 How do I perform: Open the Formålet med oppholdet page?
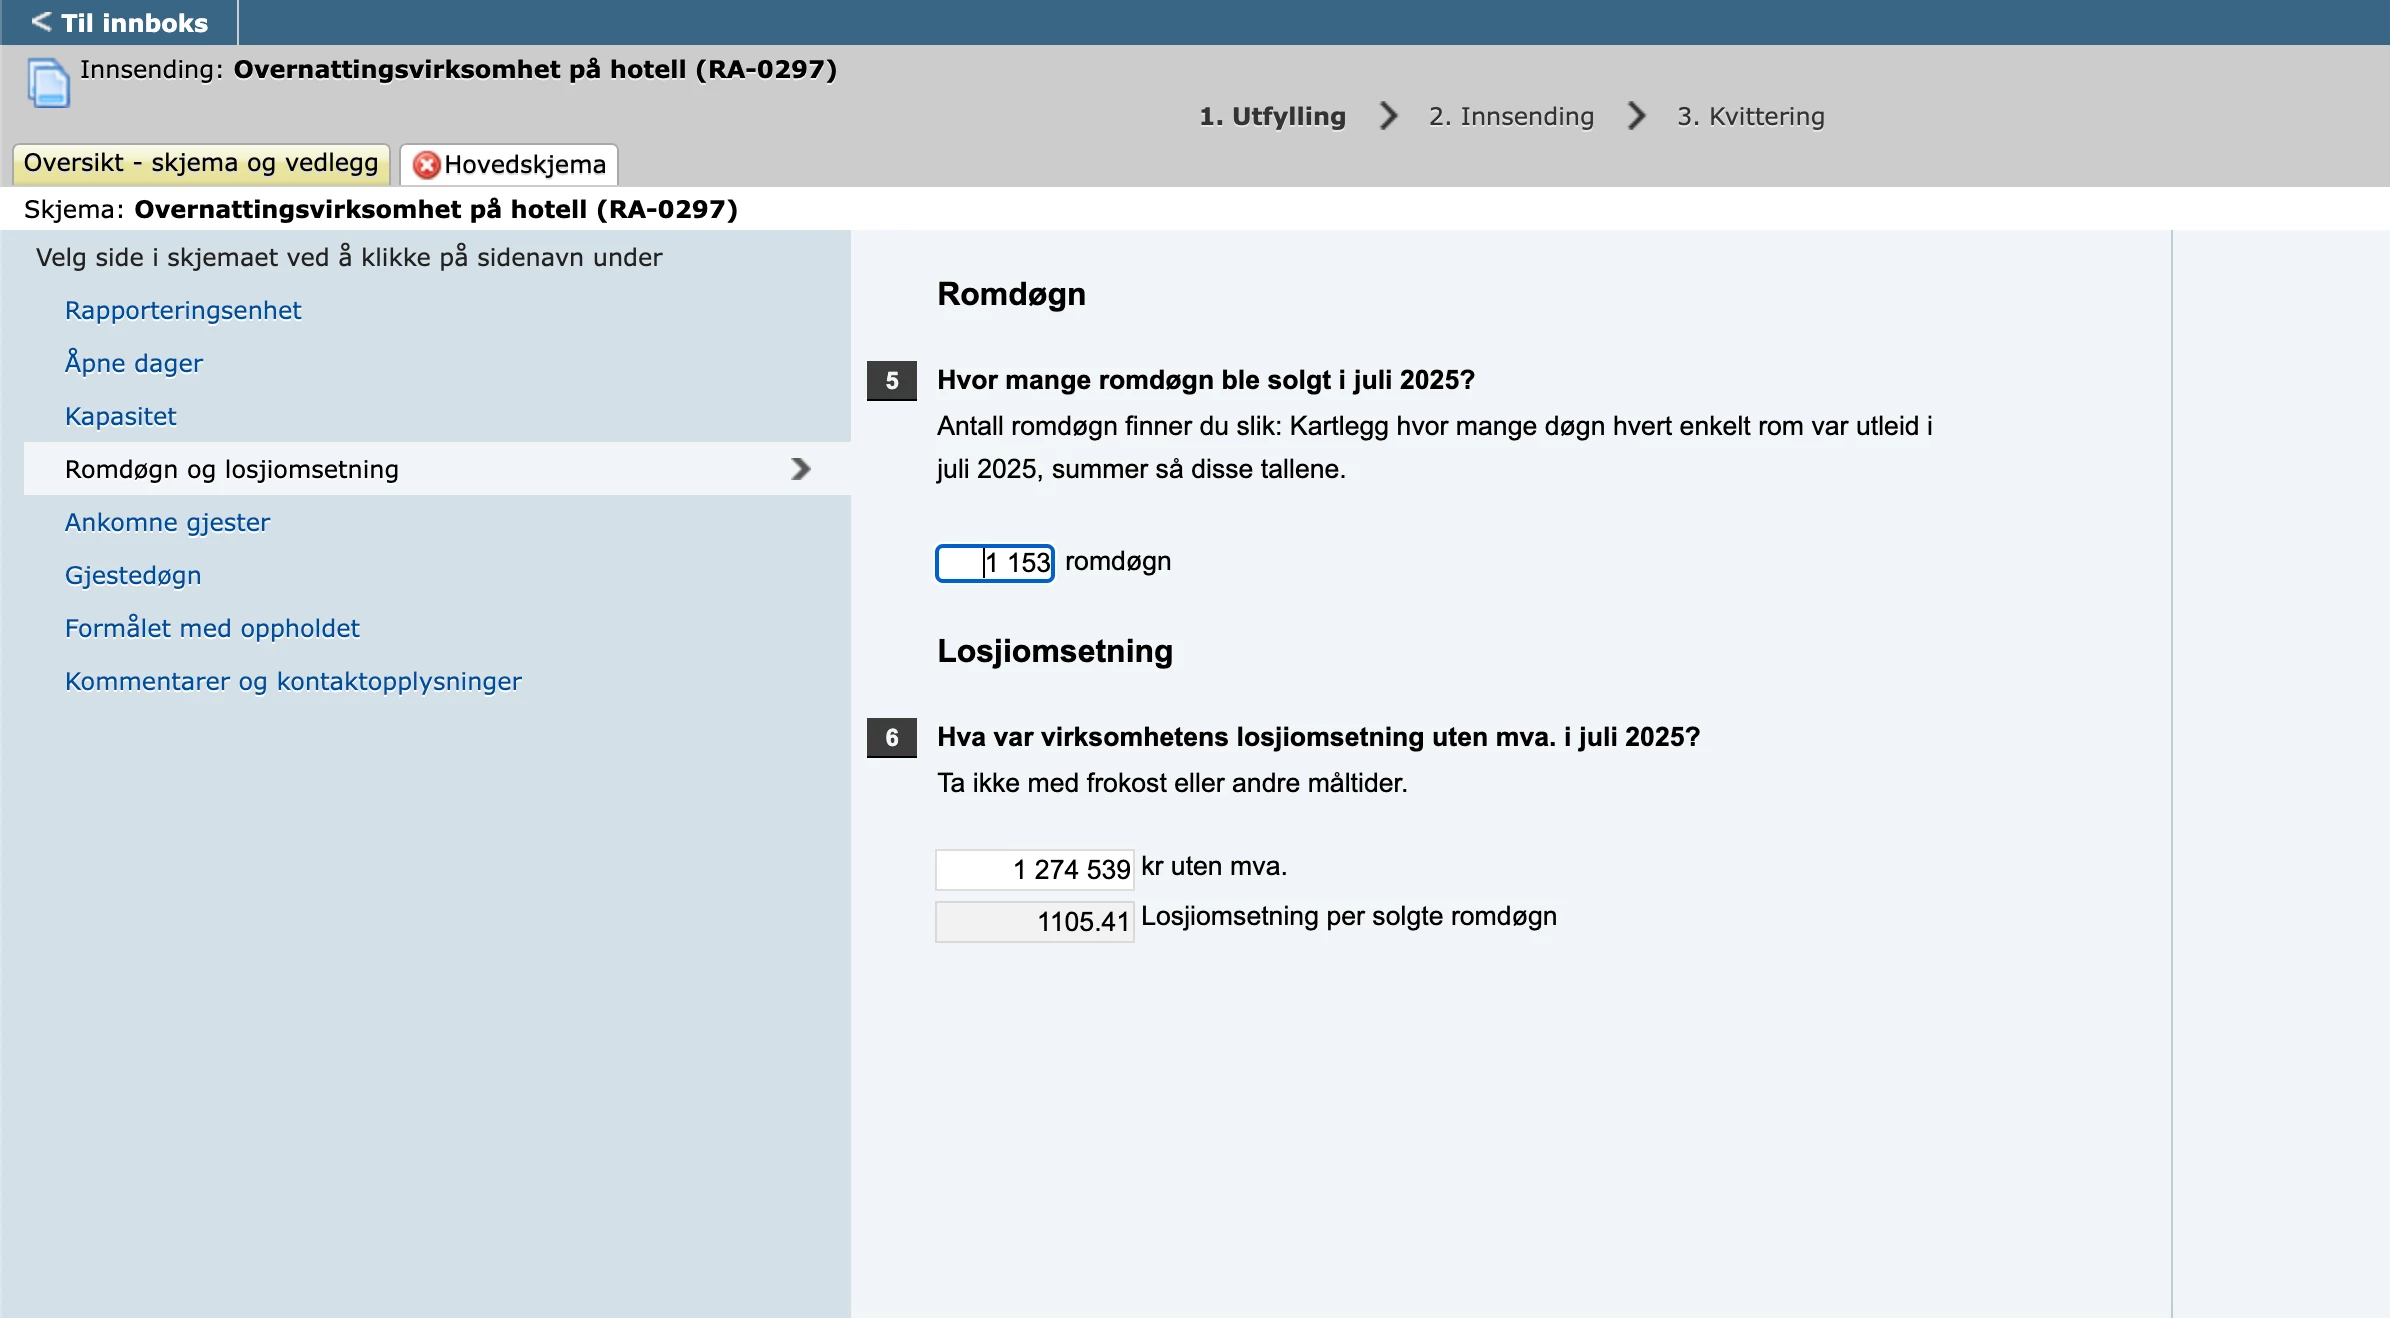(212, 628)
